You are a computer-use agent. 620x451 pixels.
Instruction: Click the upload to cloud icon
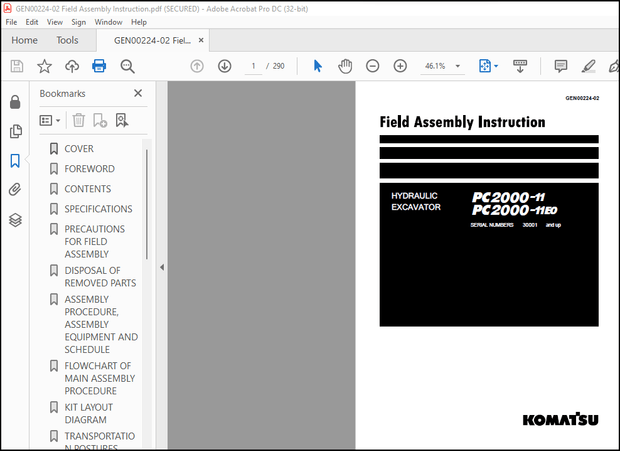[72, 66]
